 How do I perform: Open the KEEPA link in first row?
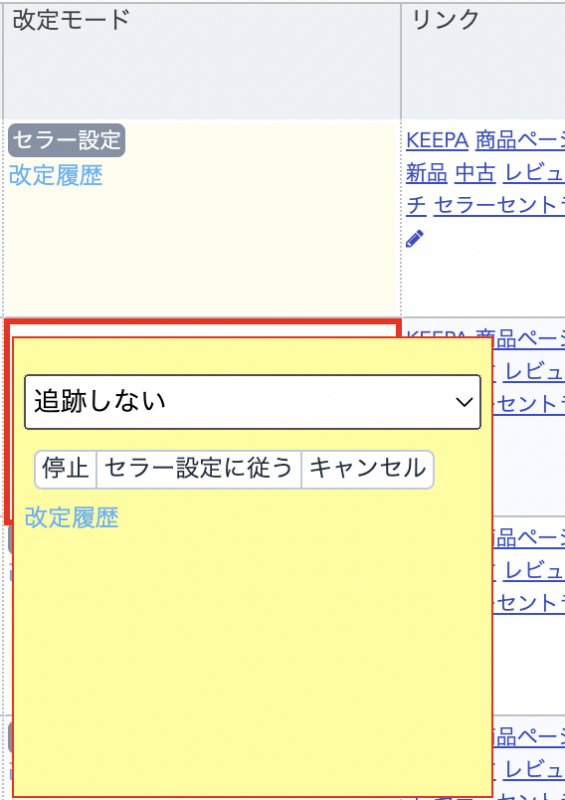click(x=437, y=140)
